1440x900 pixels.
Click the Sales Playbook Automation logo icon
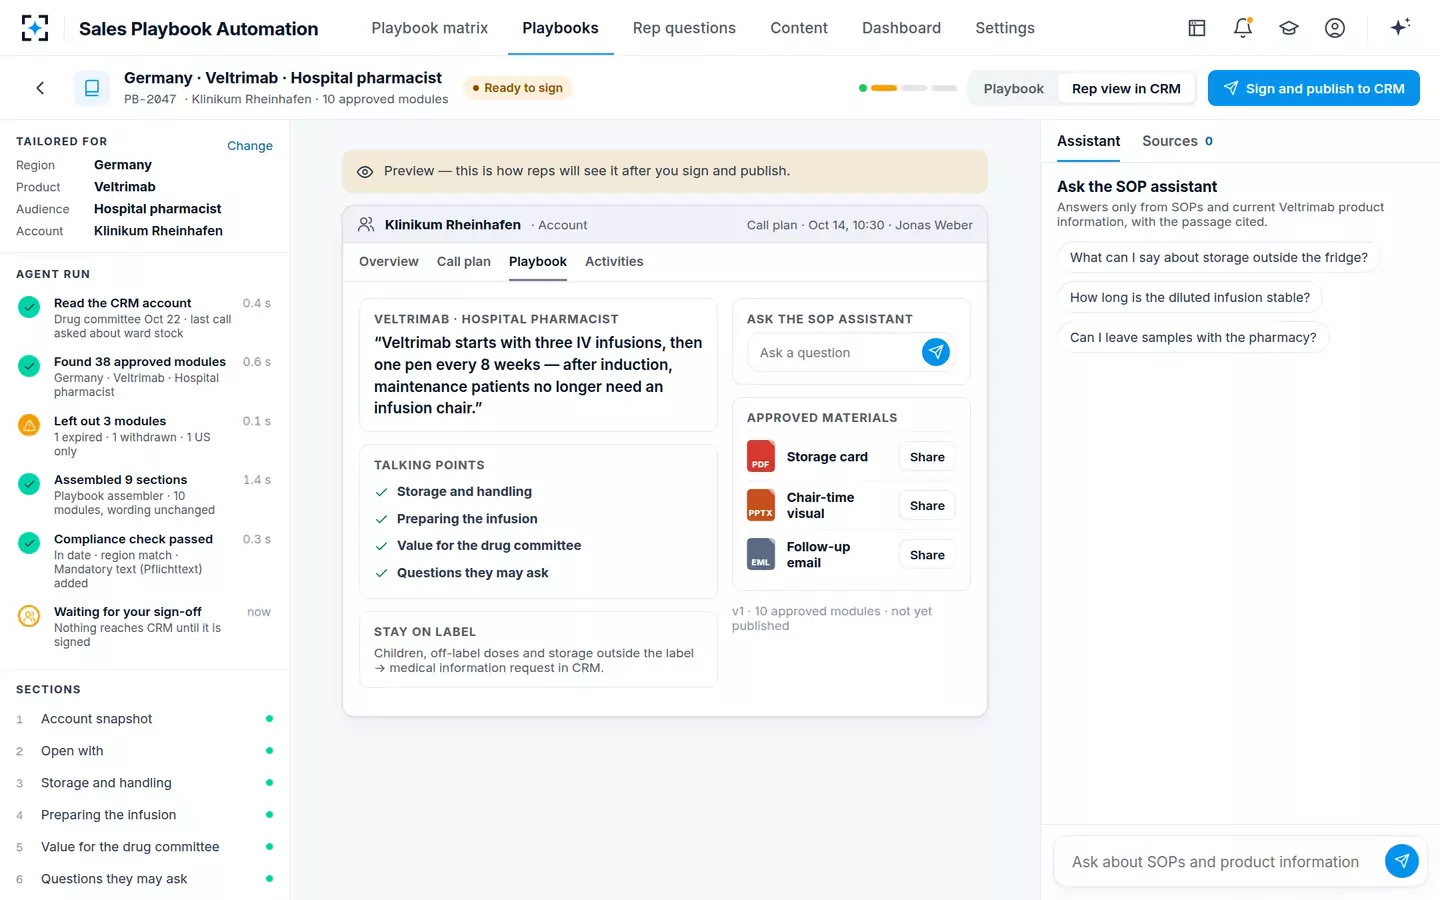(x=35, y=28)
